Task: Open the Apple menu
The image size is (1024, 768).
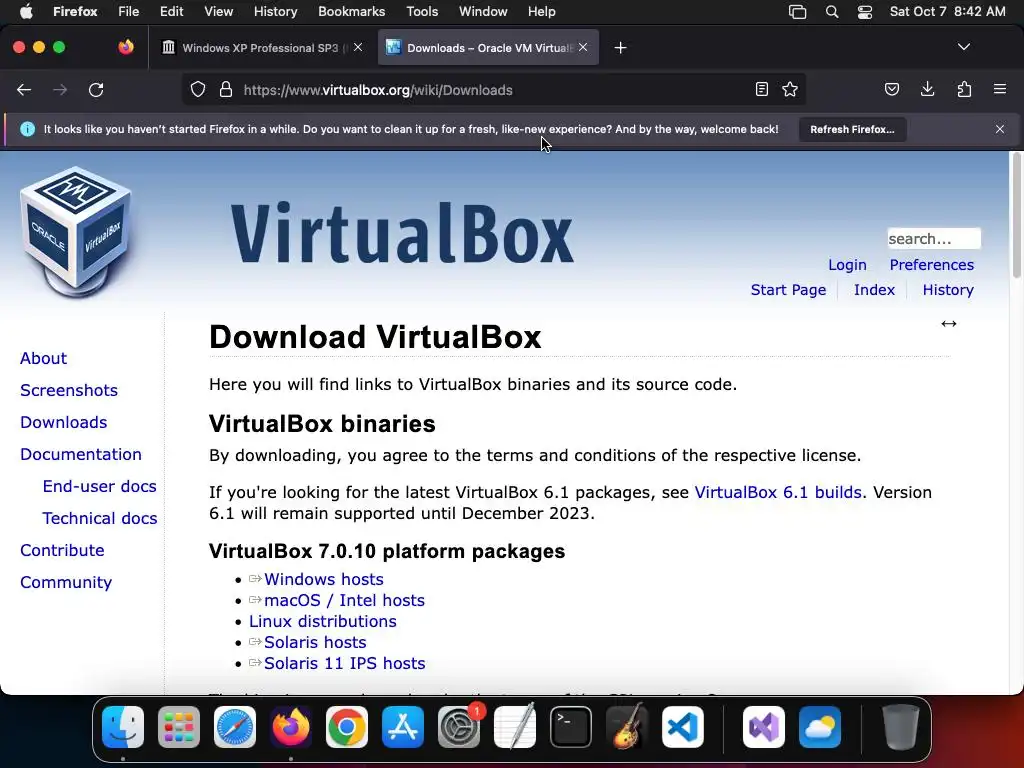Action: [x=26, y=11]
